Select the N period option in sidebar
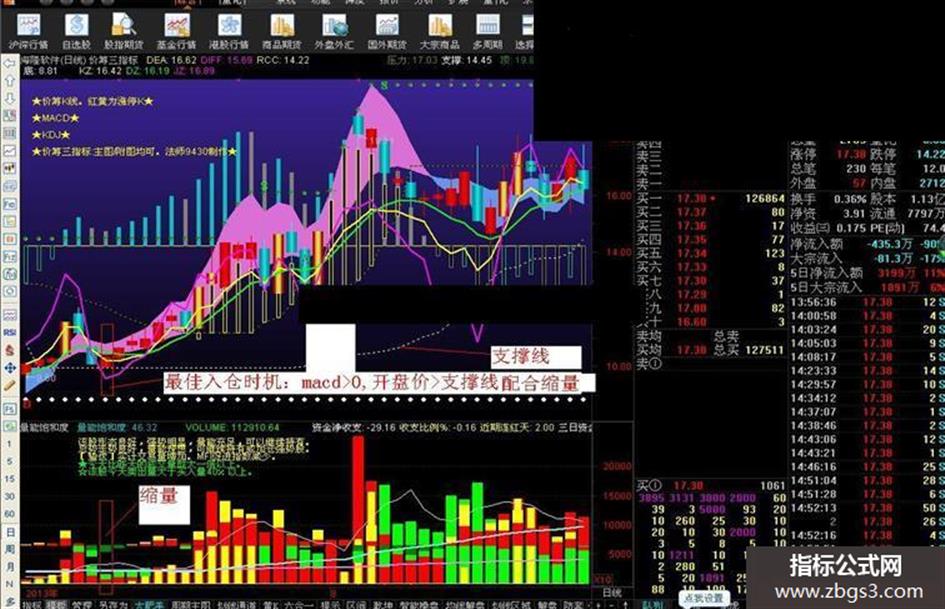The width and height of the screenshot is (945, 609). point(10,584)
